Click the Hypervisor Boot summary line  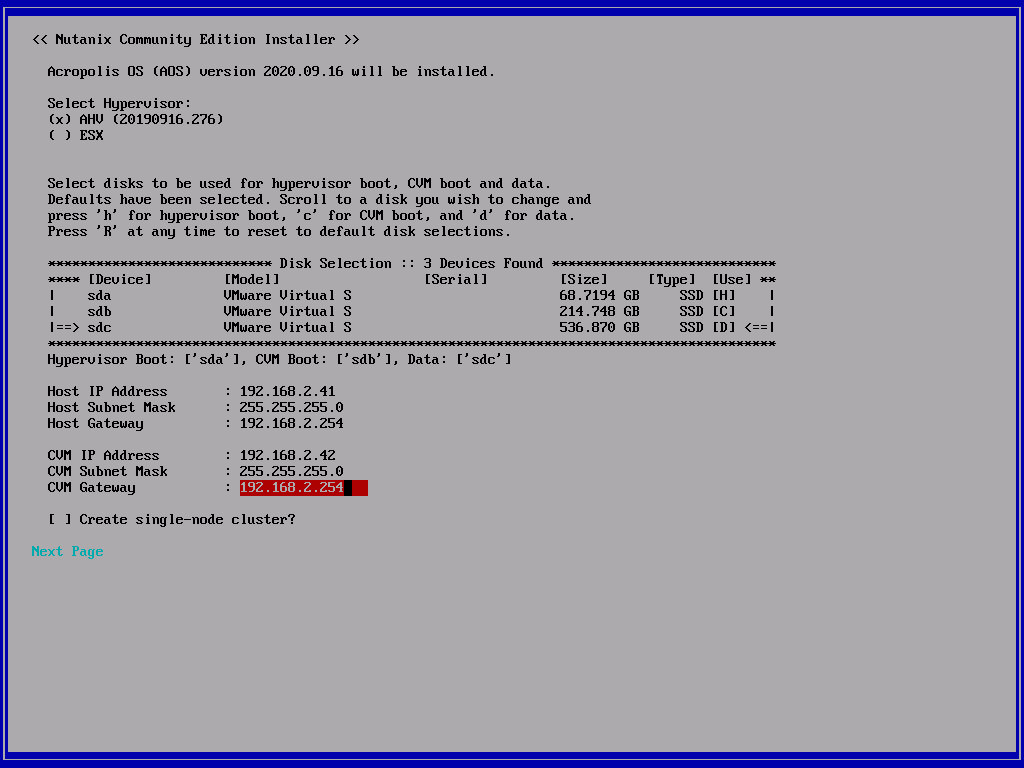click(x=280, y=360)
